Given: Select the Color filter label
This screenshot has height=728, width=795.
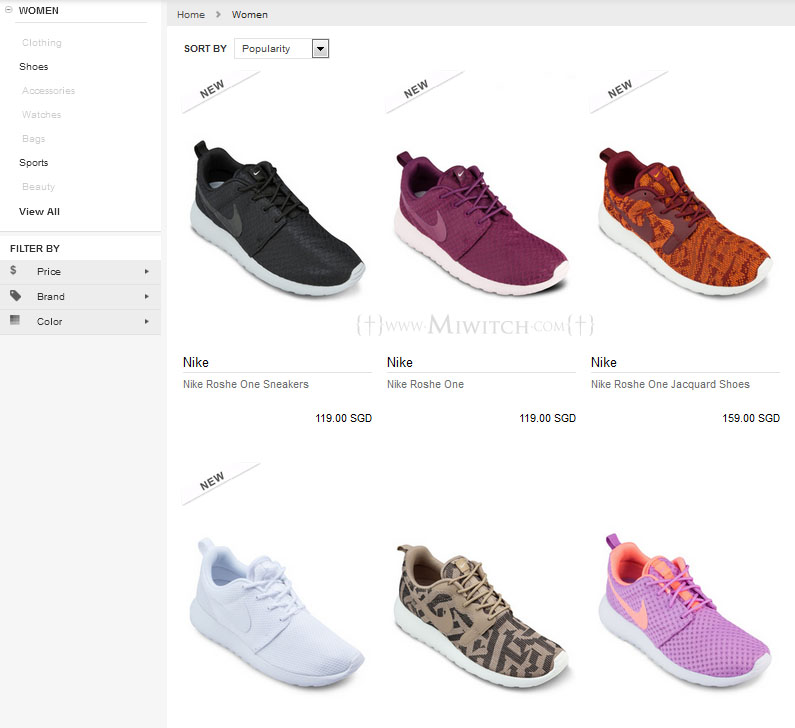Looking at the screenshot, I should (x=49, y=321).
